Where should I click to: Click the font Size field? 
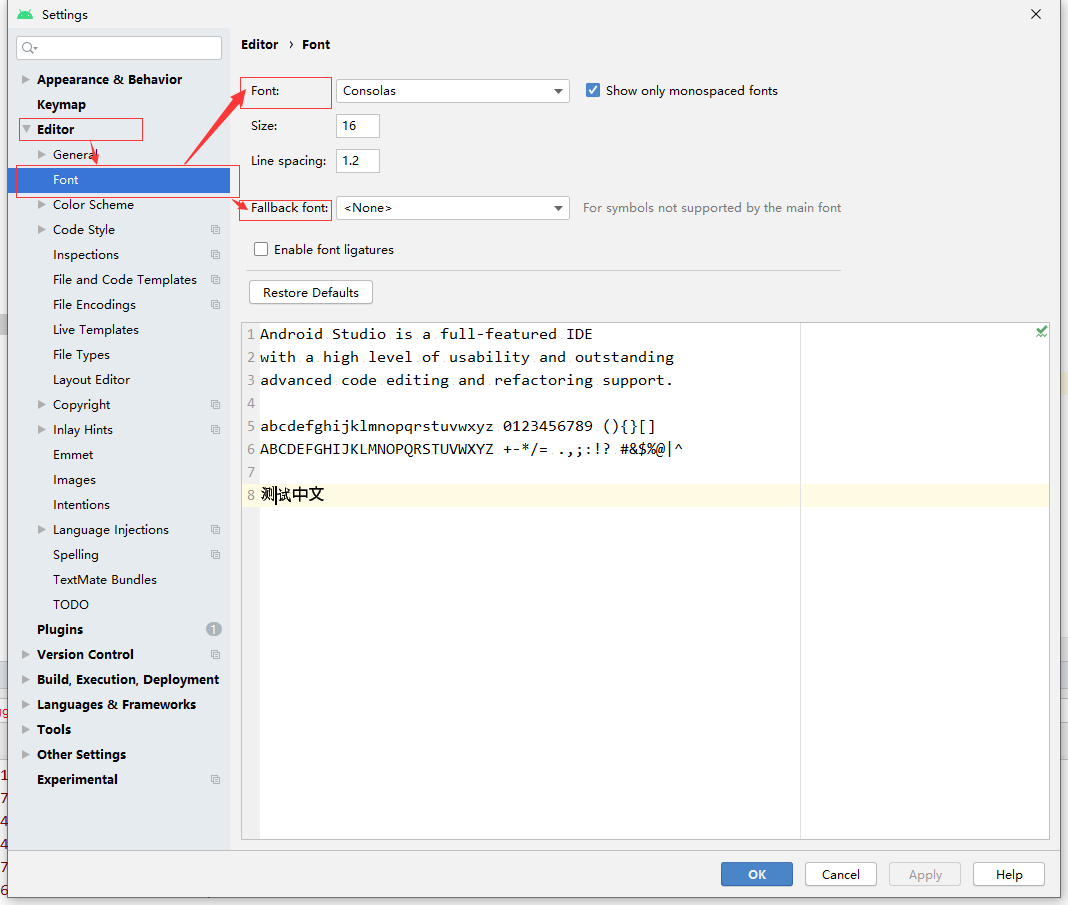click(358, 126)
